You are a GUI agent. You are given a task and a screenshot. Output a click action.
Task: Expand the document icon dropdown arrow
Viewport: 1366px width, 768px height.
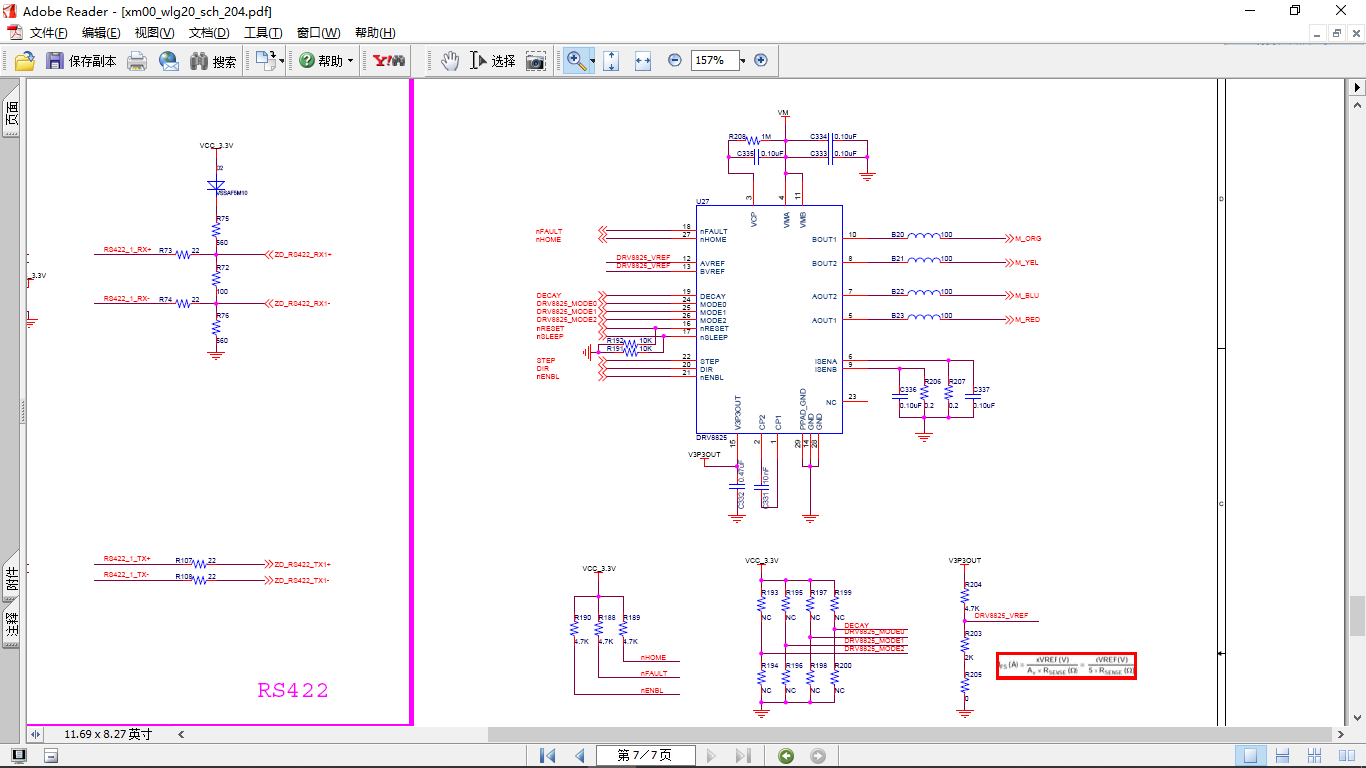(282, 61)
